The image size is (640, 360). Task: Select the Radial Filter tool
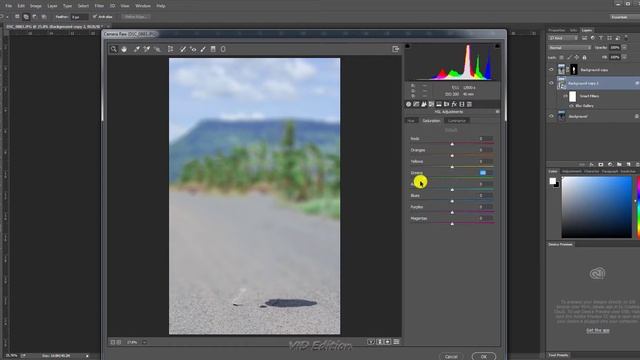[x=223, y=49]
